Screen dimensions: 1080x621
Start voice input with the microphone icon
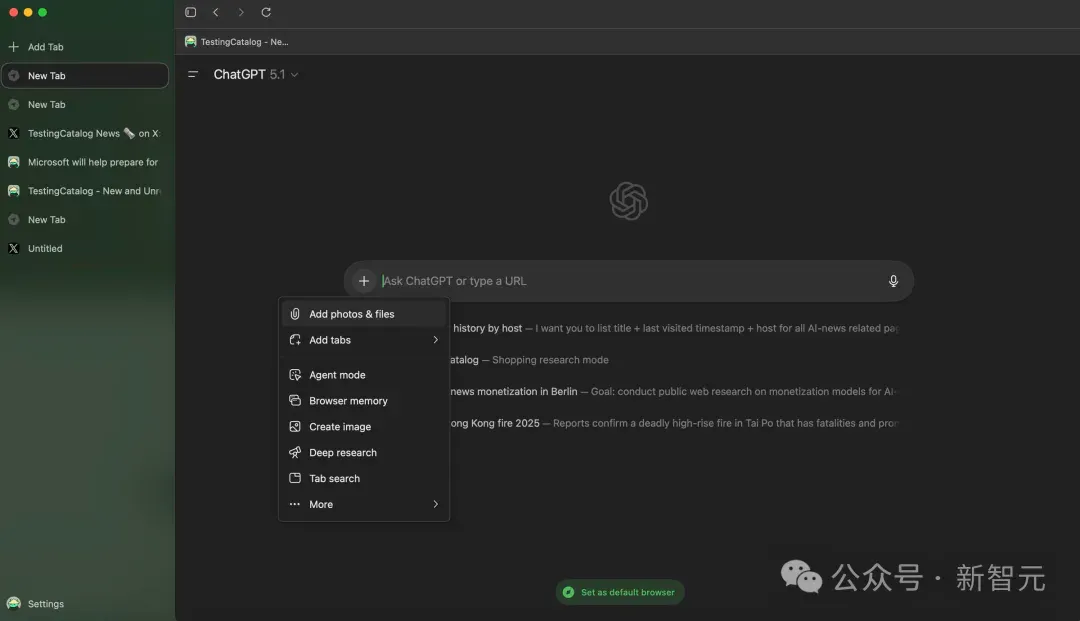(893, 281)
